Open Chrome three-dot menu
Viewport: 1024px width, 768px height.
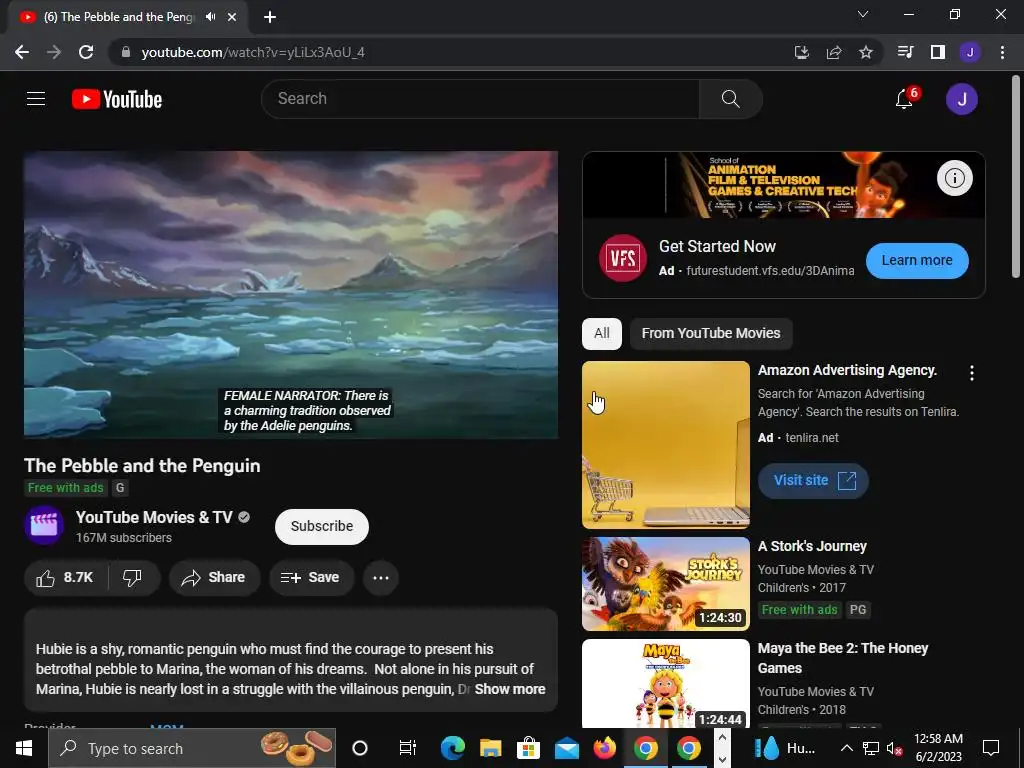(1002, 52)
